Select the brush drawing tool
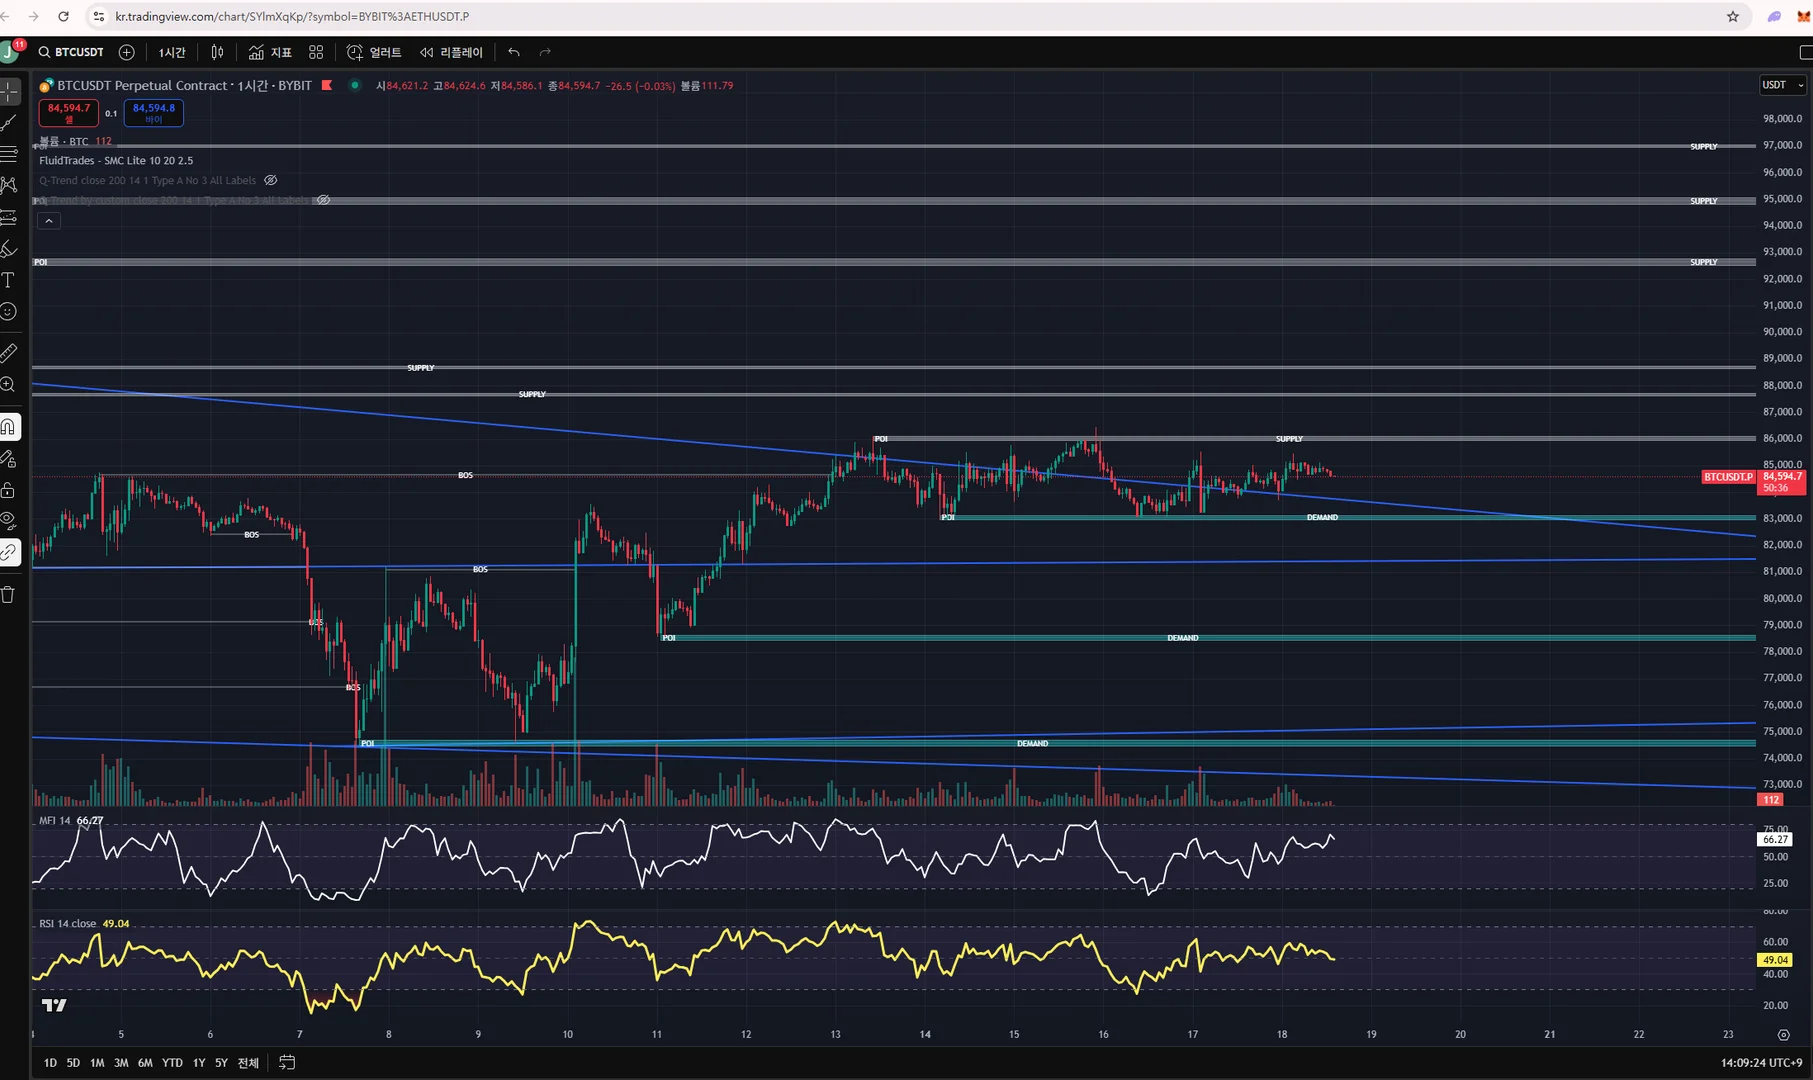 pos(9,249)
